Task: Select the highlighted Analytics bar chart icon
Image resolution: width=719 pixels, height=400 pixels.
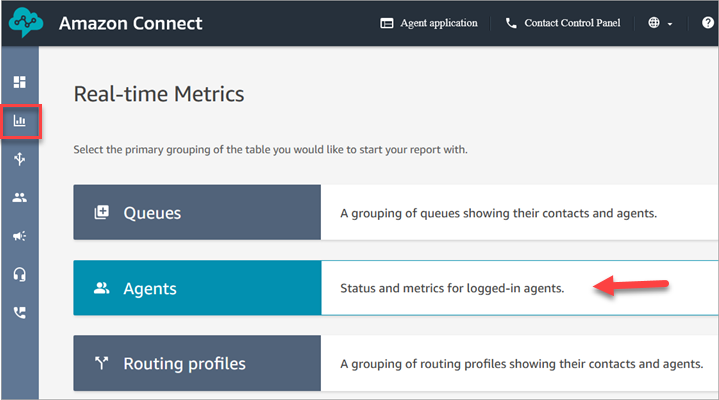Action: [19, 121]
